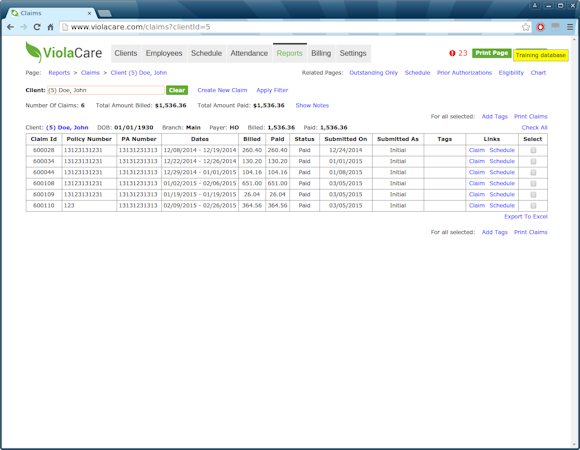Screen dimensions: 580x450
Task: Click the red alert notification icon
Action: coord(452,53)
